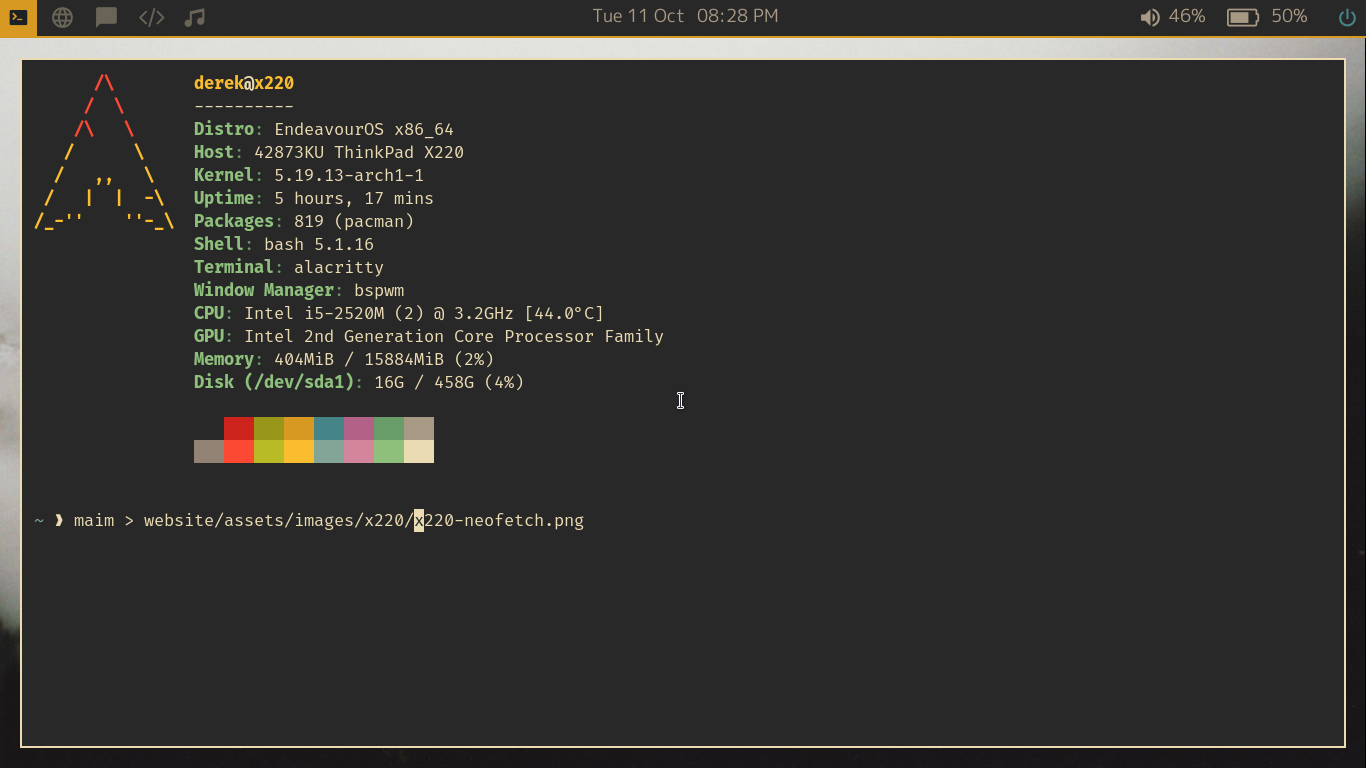The image size is (1366, 768).
Task: Click the prompt arrow symbol after tilde
Action: click(59, 520)
